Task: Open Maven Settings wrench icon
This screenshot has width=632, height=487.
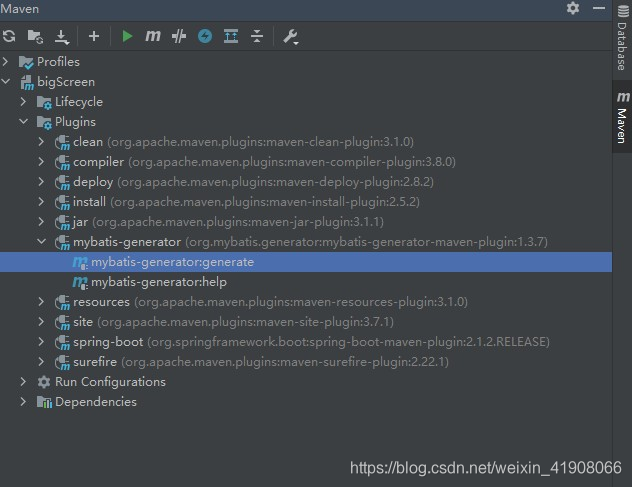Action: [x=290, y=37]
